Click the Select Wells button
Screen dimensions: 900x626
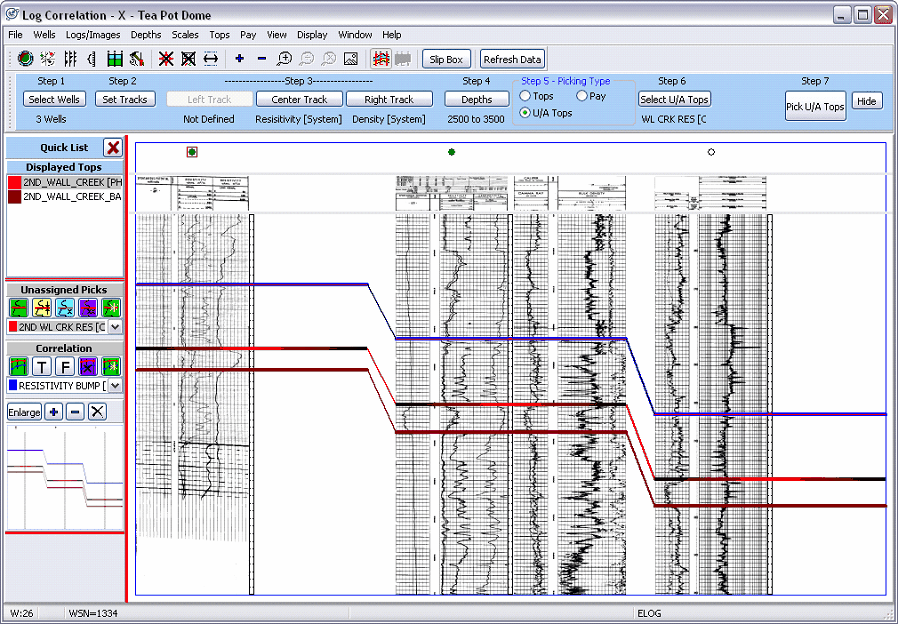pyautogui.click(x=54, y=99)
